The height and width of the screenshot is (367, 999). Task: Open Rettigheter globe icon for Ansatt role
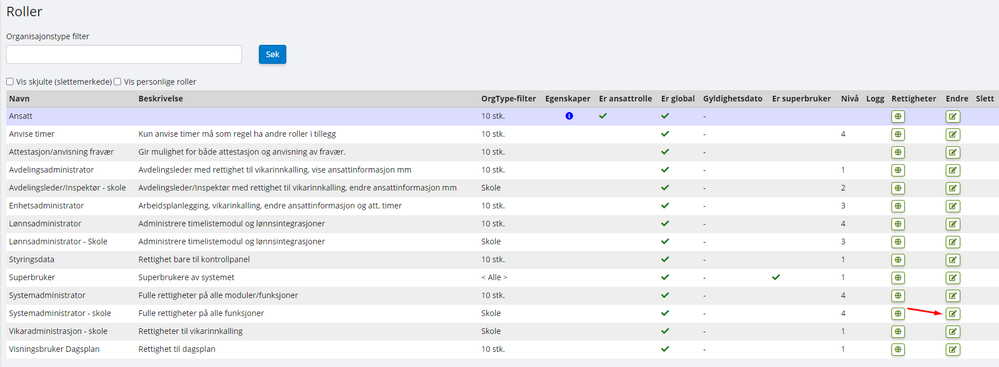[x=898, y=117]
